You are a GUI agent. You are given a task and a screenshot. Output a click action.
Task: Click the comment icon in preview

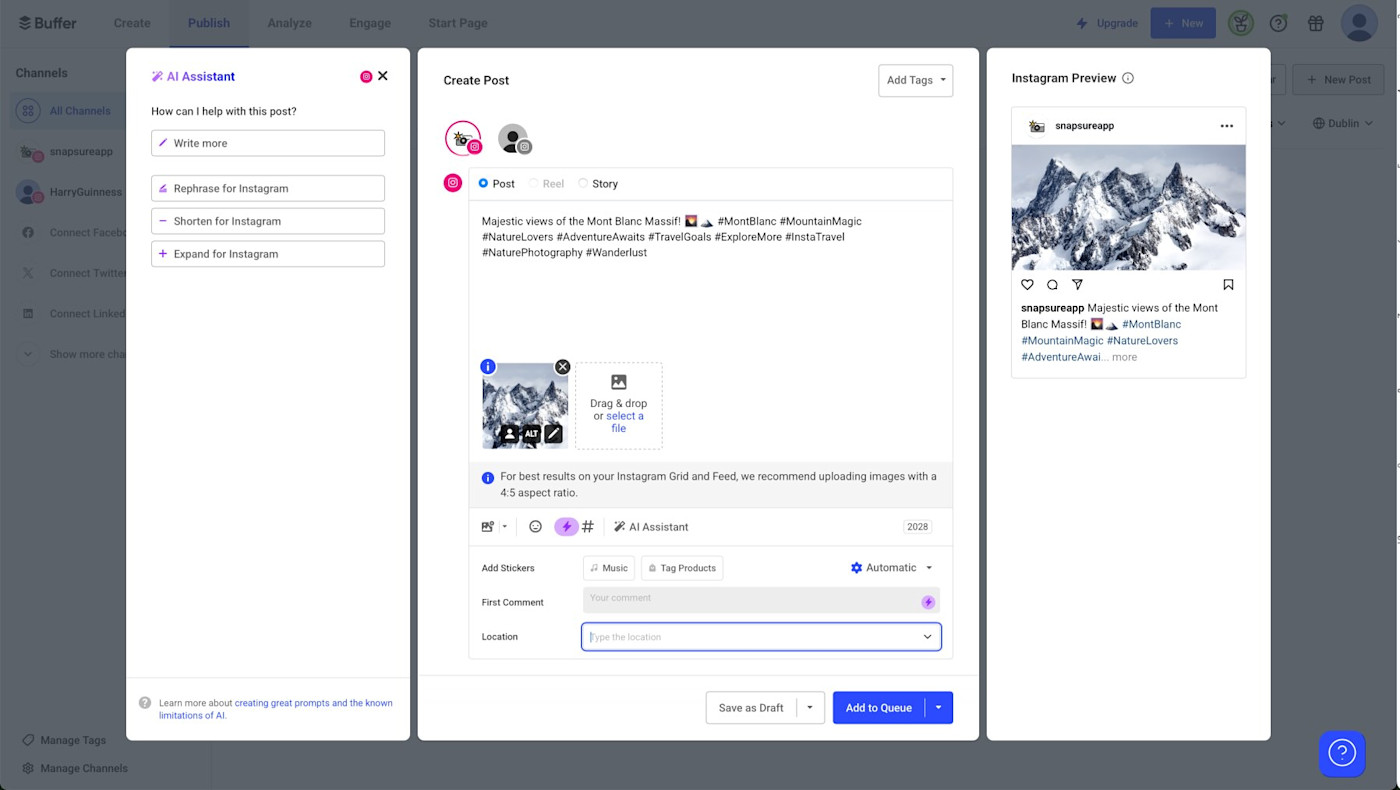click(1052, 285)
